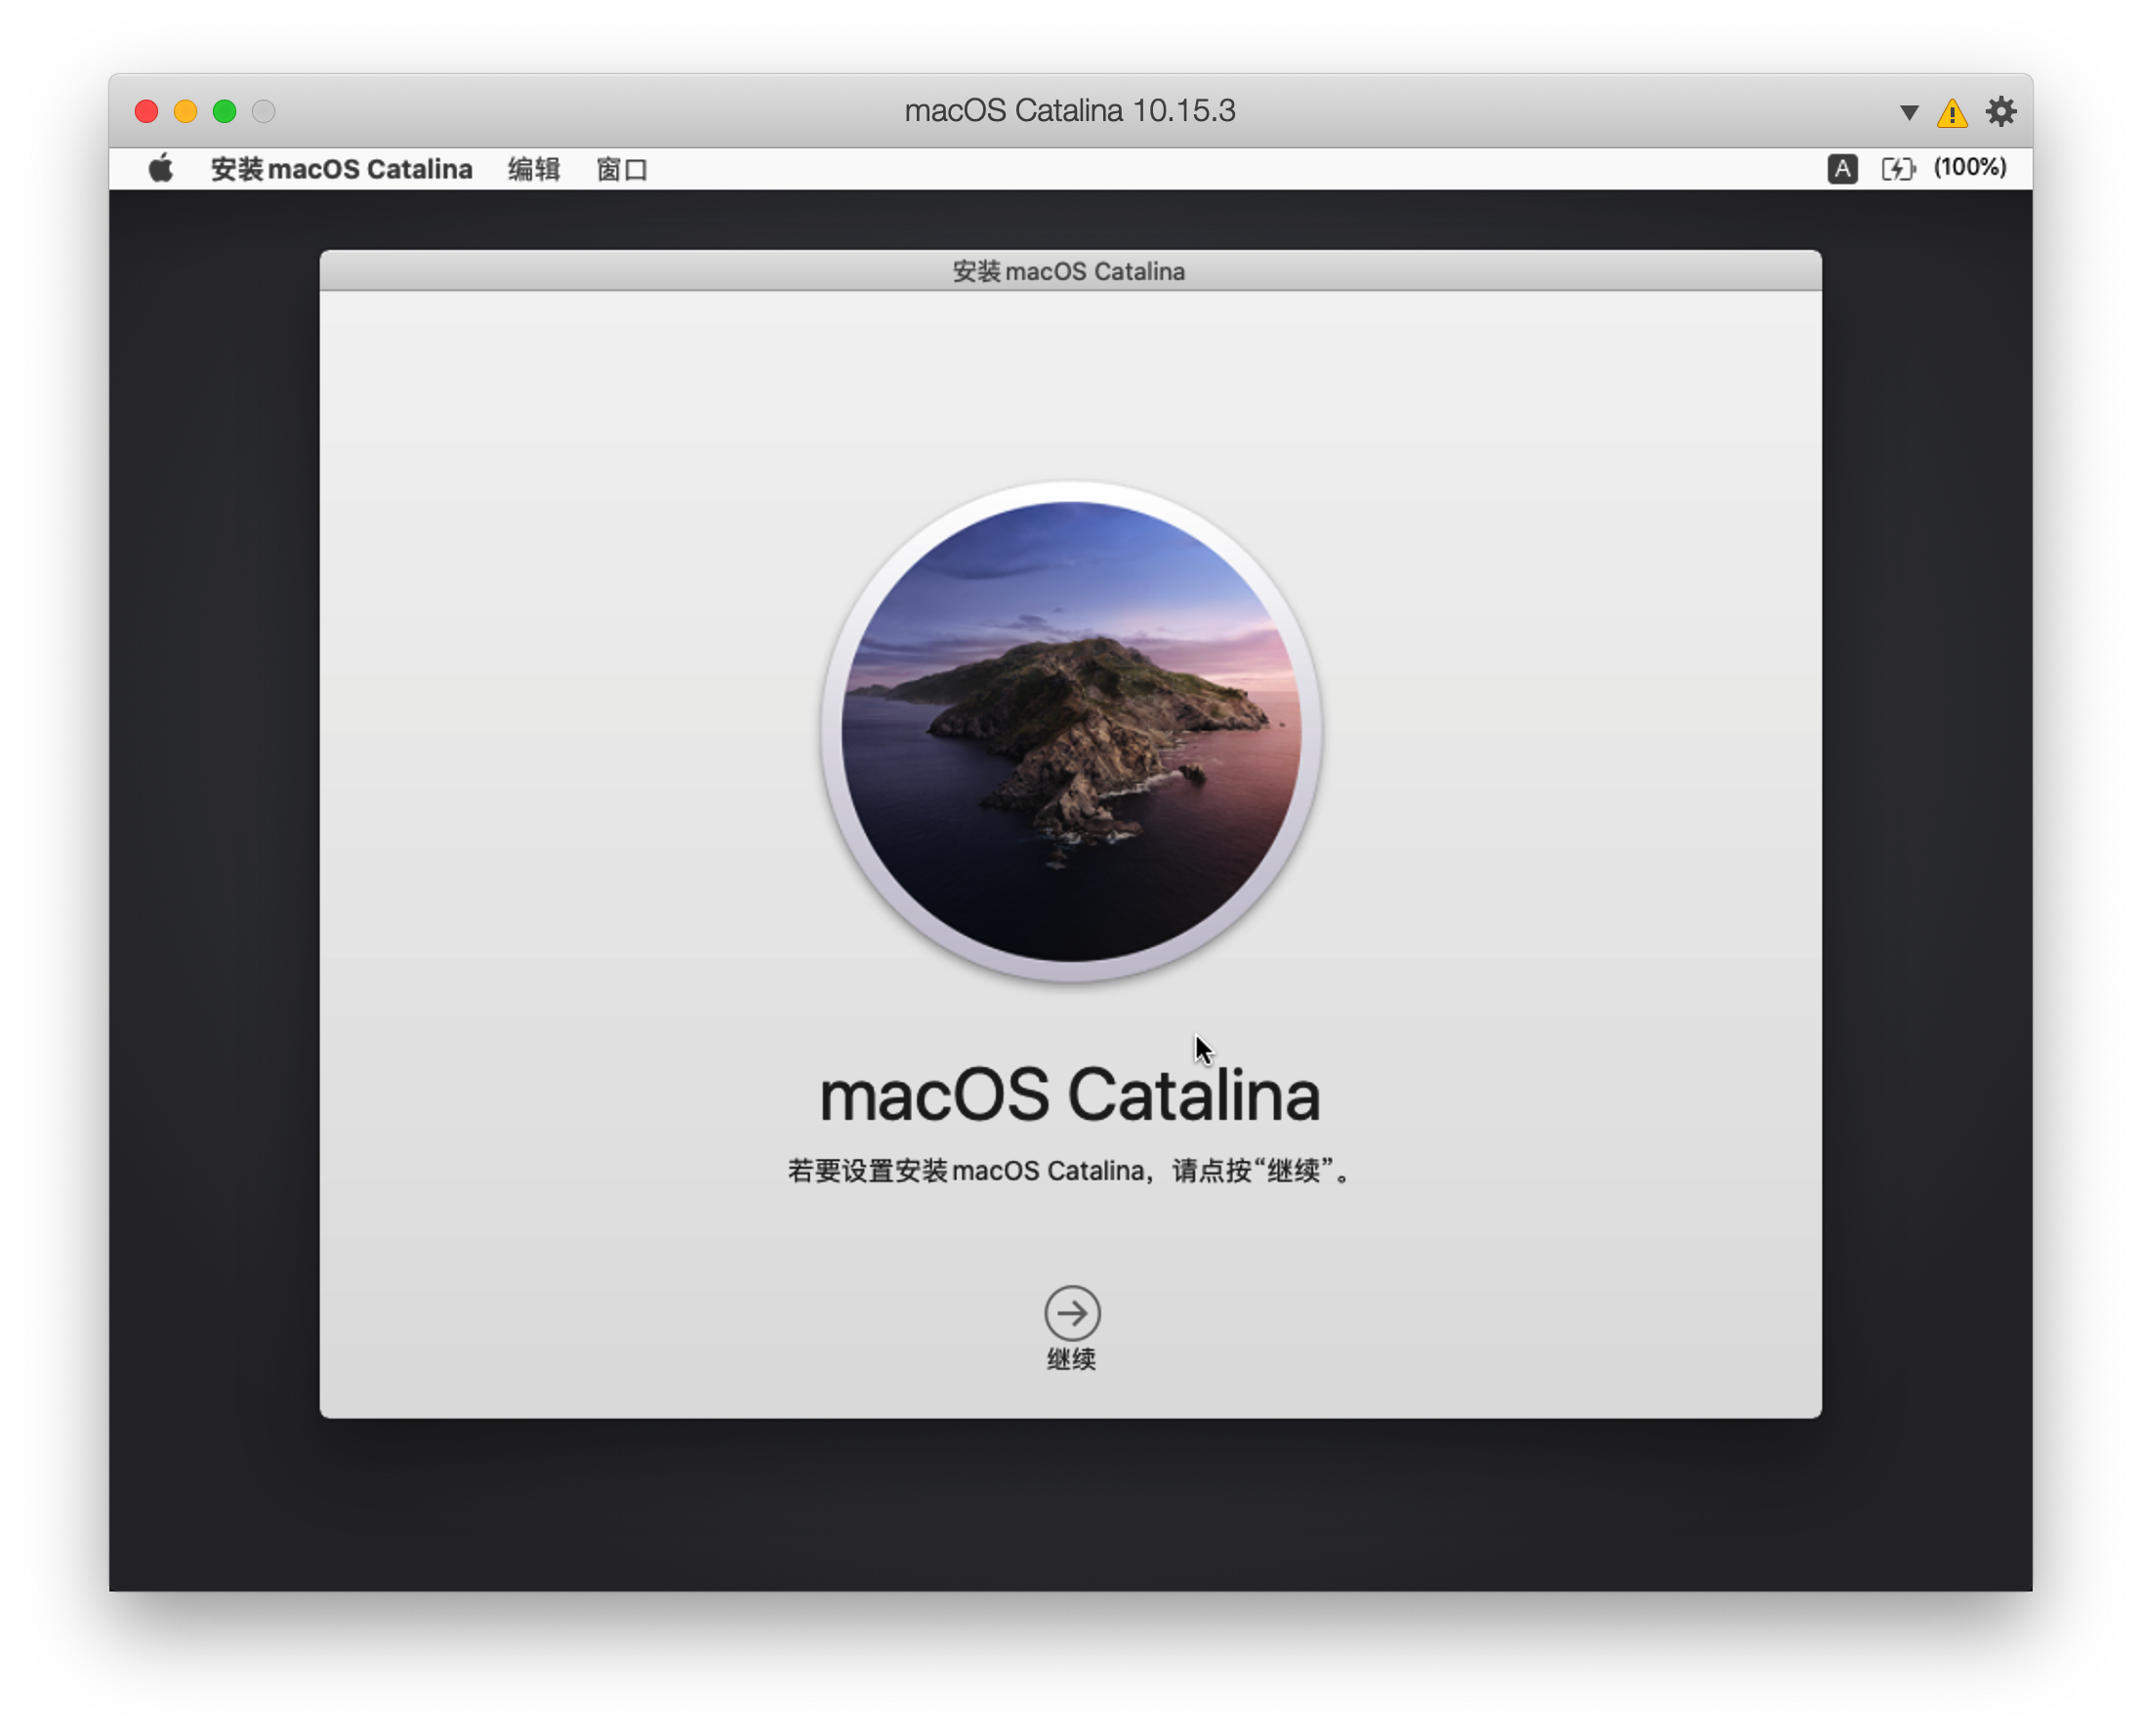Click the installer window title bar
This screenshot has width=2142, height=1736.
point(1070,271)
